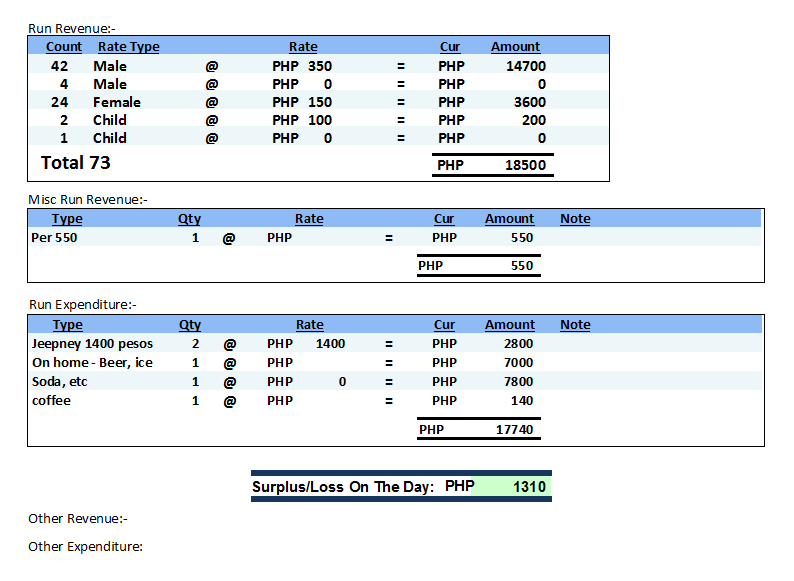Select the 14700 amount cell
The width and height of the screenshot is (794, 581).
pyautogui.click(x=525, y=66)
